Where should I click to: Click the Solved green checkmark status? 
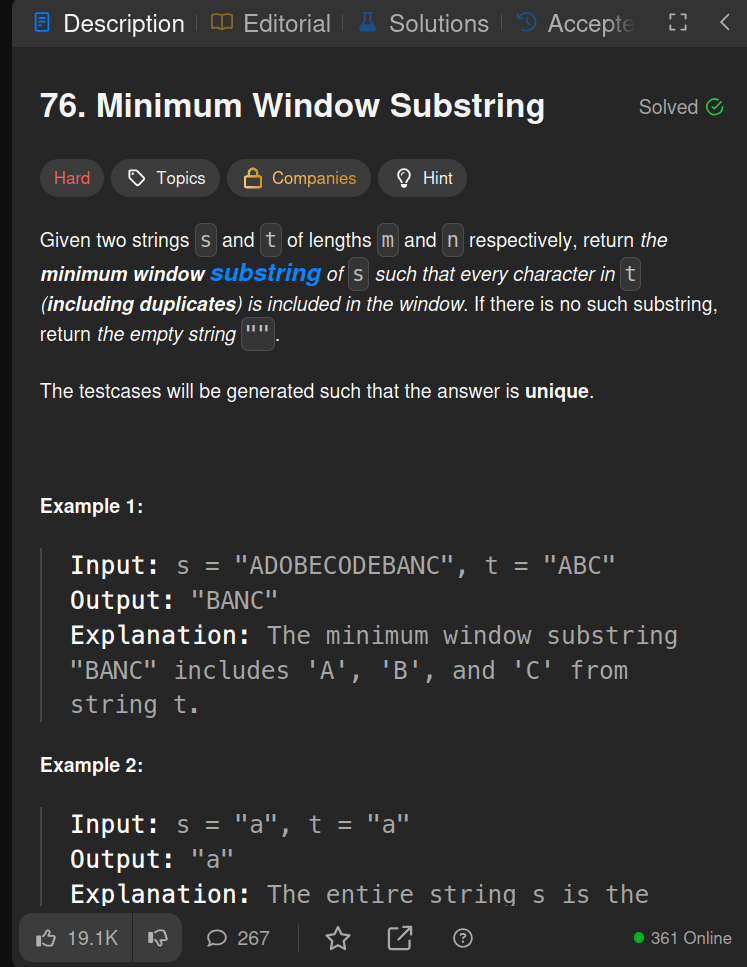(x=681, y=107)
